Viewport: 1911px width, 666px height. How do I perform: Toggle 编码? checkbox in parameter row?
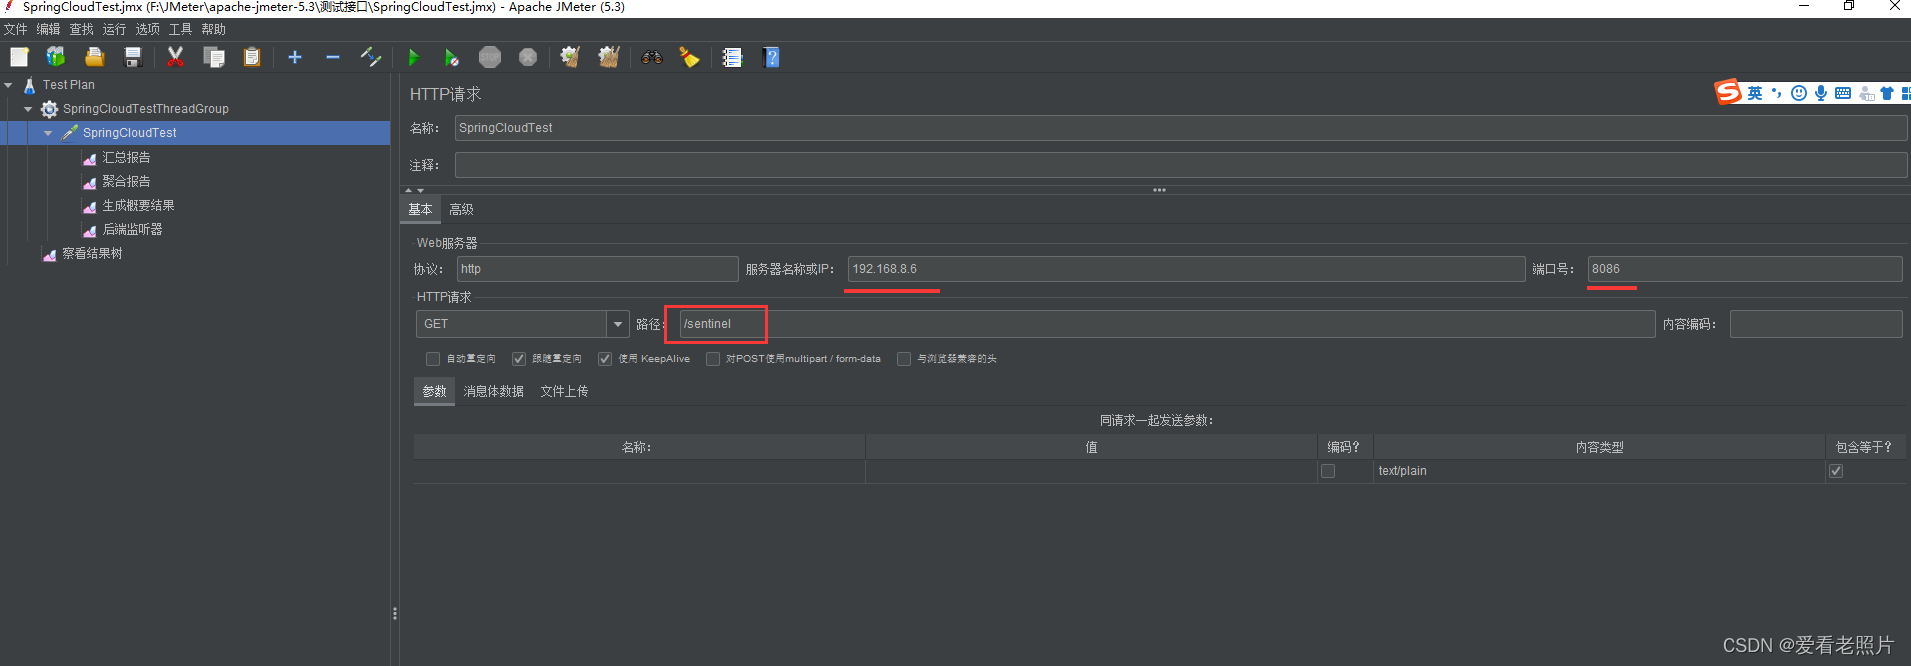pyautogui.click(x=1328, y=471)
